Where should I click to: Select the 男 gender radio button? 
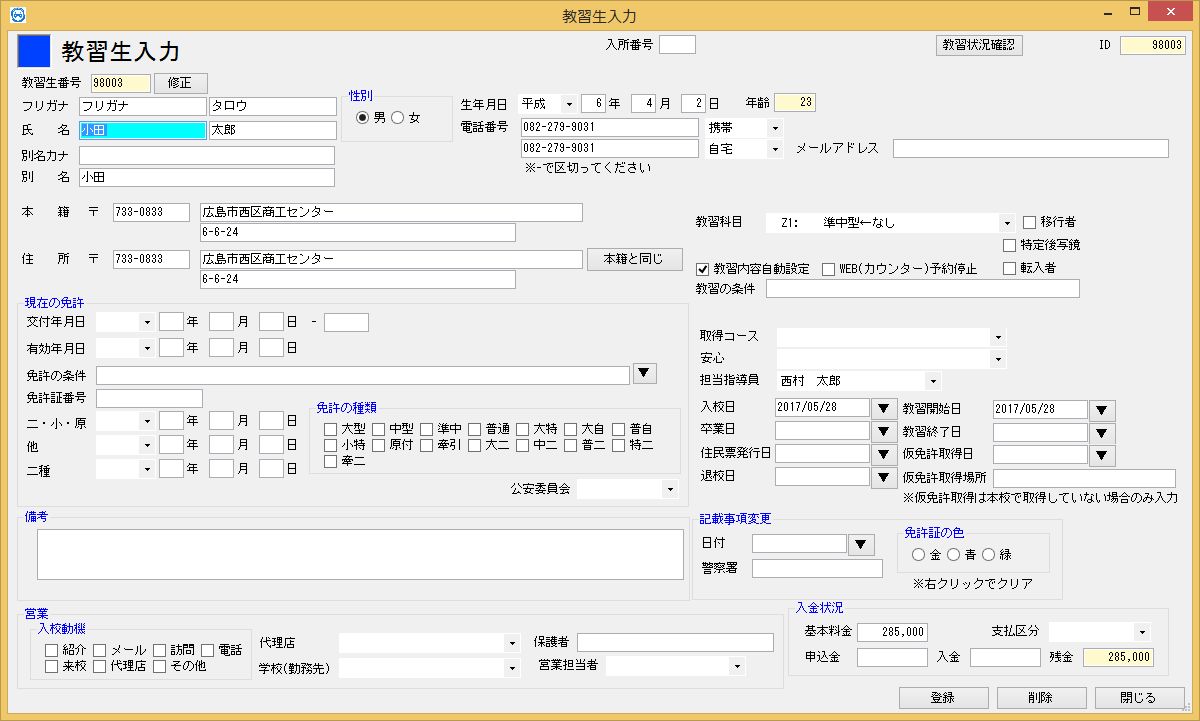pyautogui.click(x=362, y=118)
